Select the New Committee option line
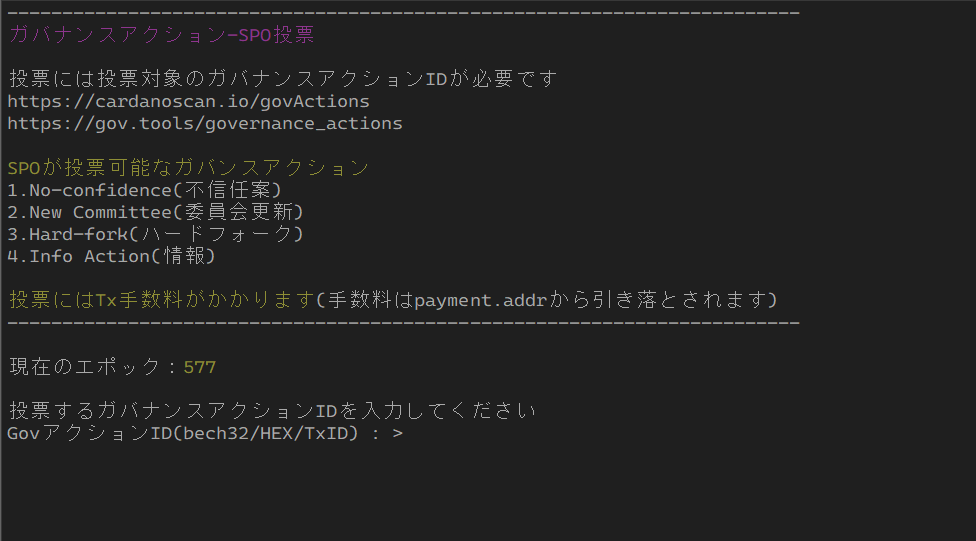 [155, 212]
